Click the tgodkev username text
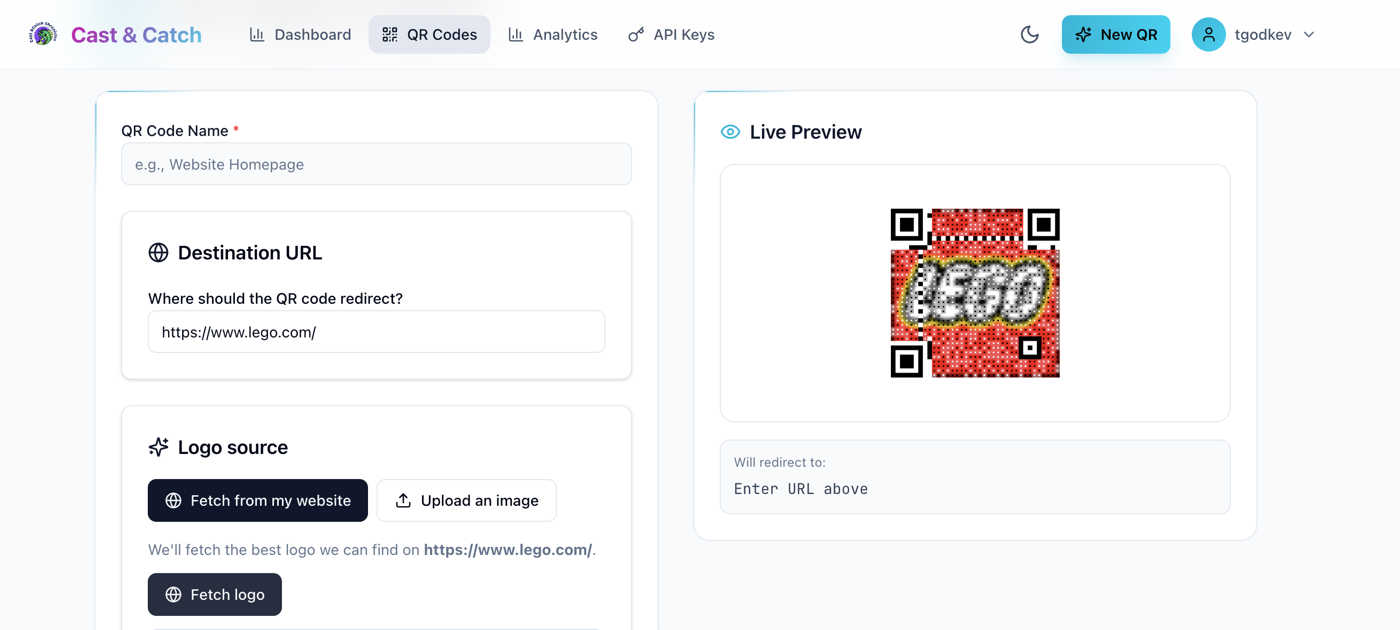Screen dimensions: 1400x630 (1263, 34)
